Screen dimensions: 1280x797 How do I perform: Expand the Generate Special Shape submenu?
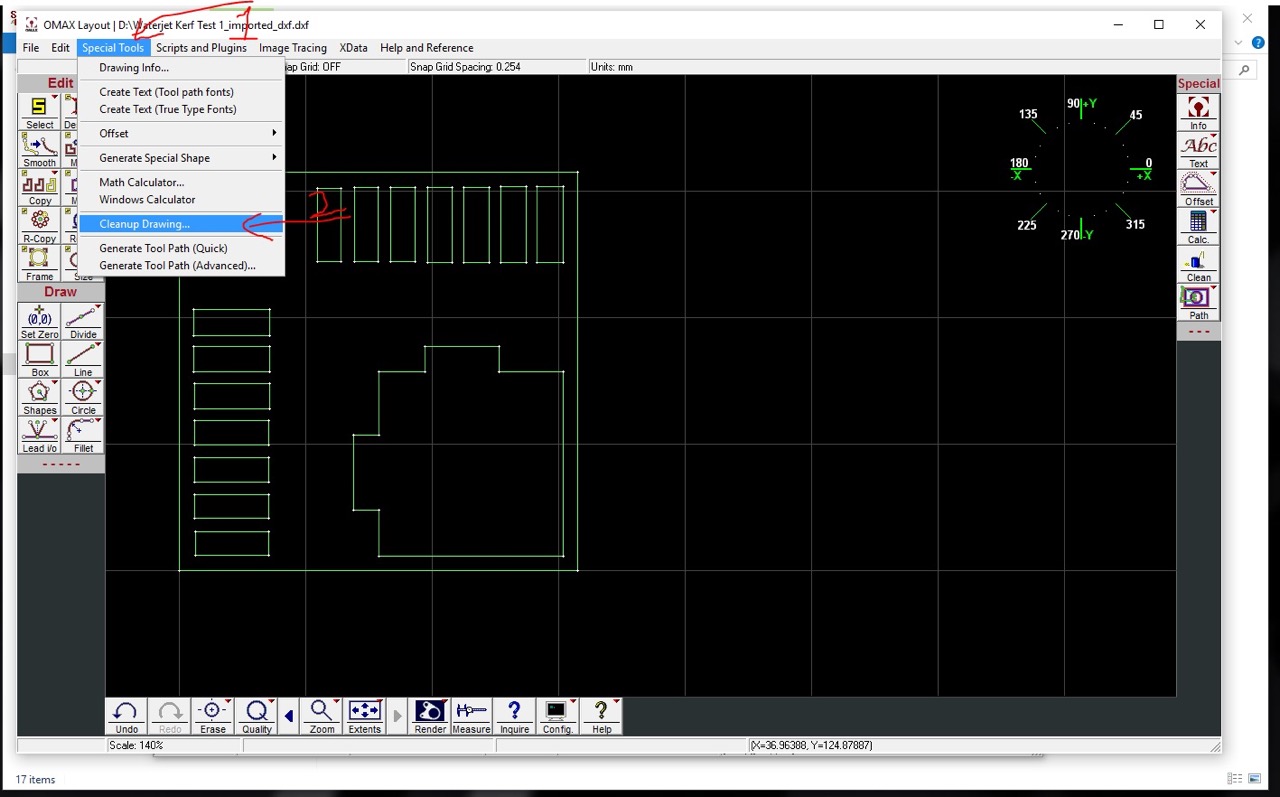point(182,158)
